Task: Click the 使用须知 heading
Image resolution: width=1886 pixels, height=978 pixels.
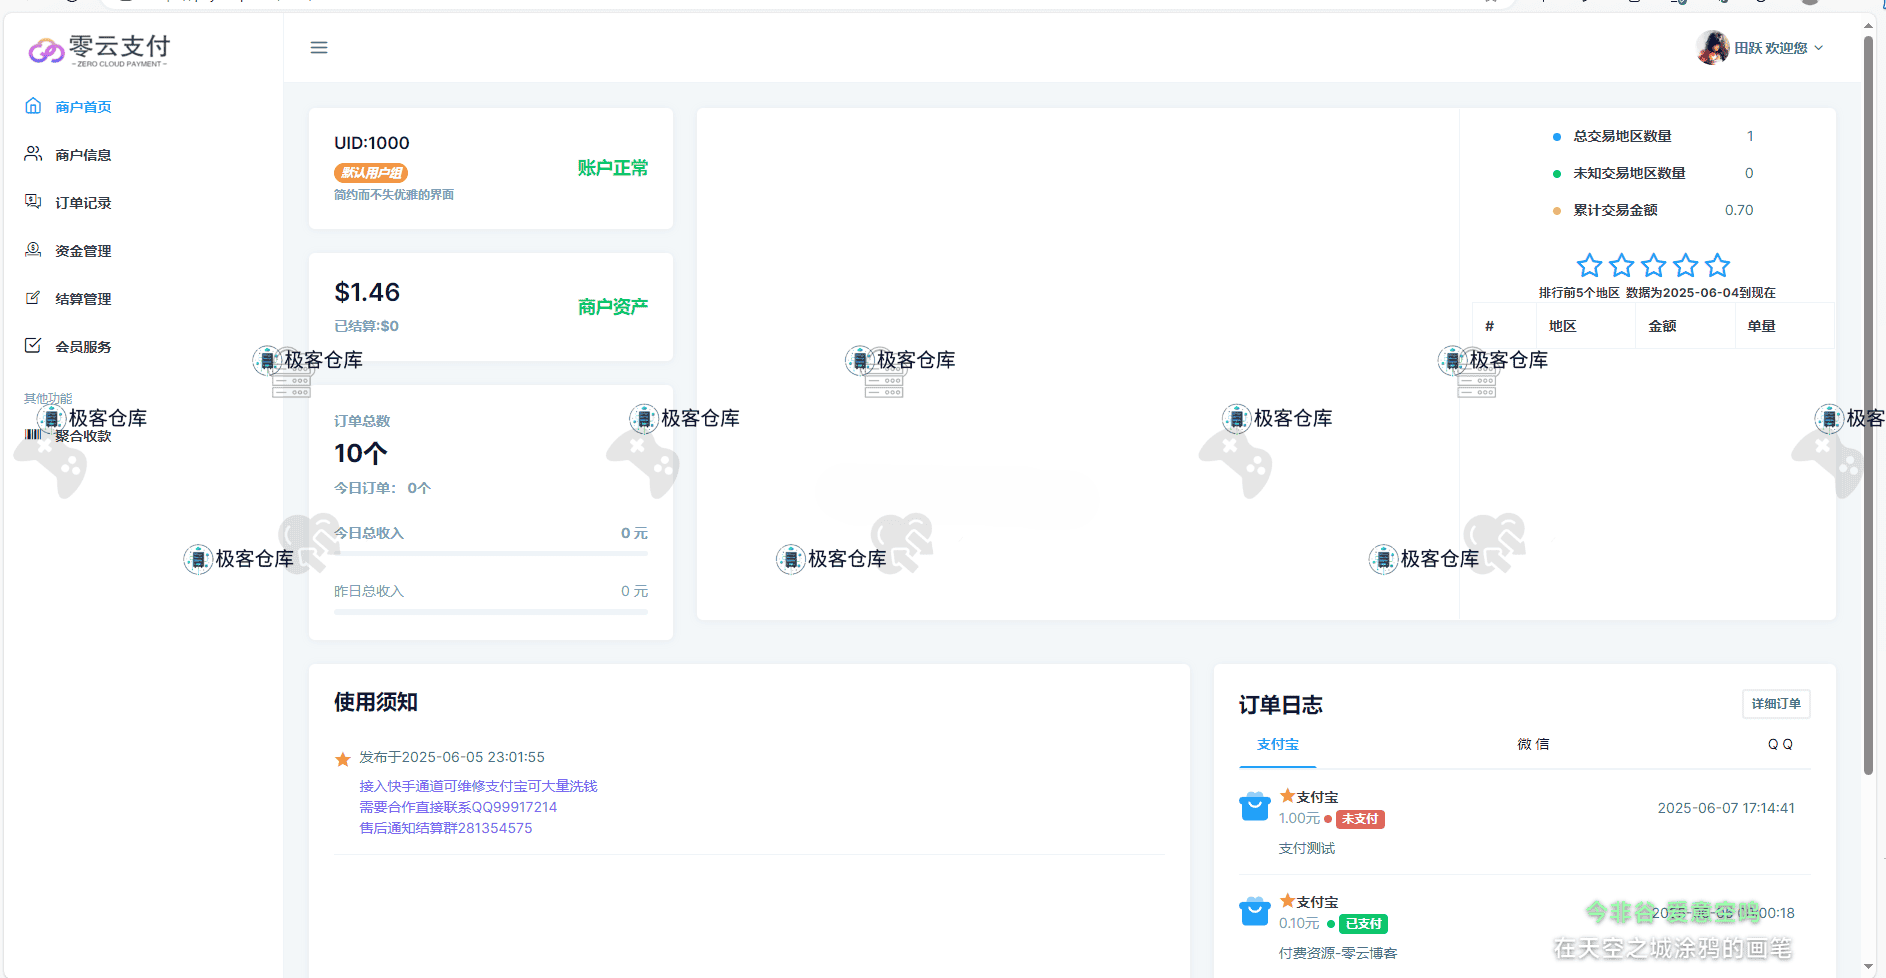Action: tap(376, 702)
